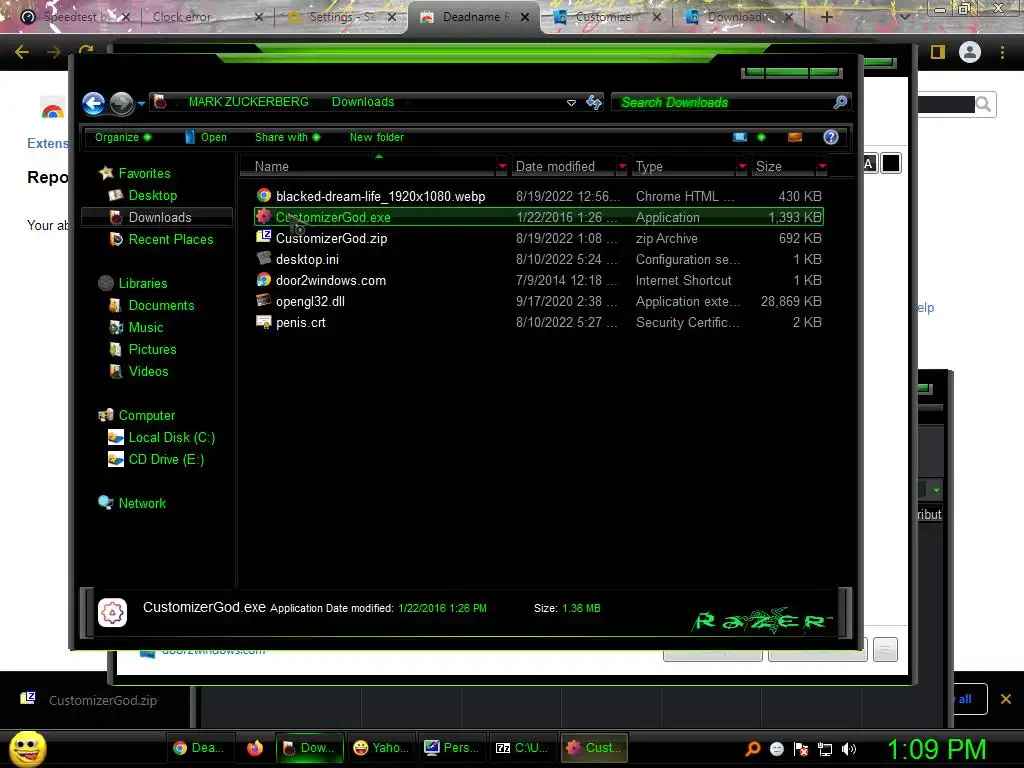This screenshot has width=1024, height=768.
Task: Click the Explorer Help question mark icon
Action: (x=831, y=136)
